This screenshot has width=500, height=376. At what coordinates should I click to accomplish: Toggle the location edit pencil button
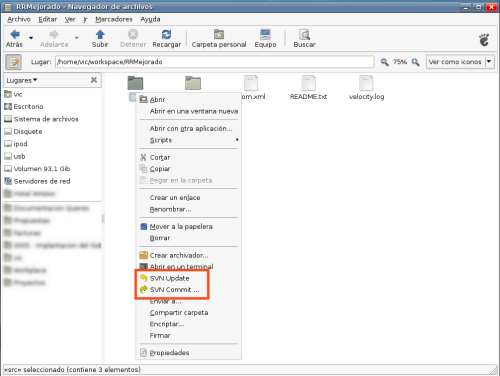click(x=14, y=62)
